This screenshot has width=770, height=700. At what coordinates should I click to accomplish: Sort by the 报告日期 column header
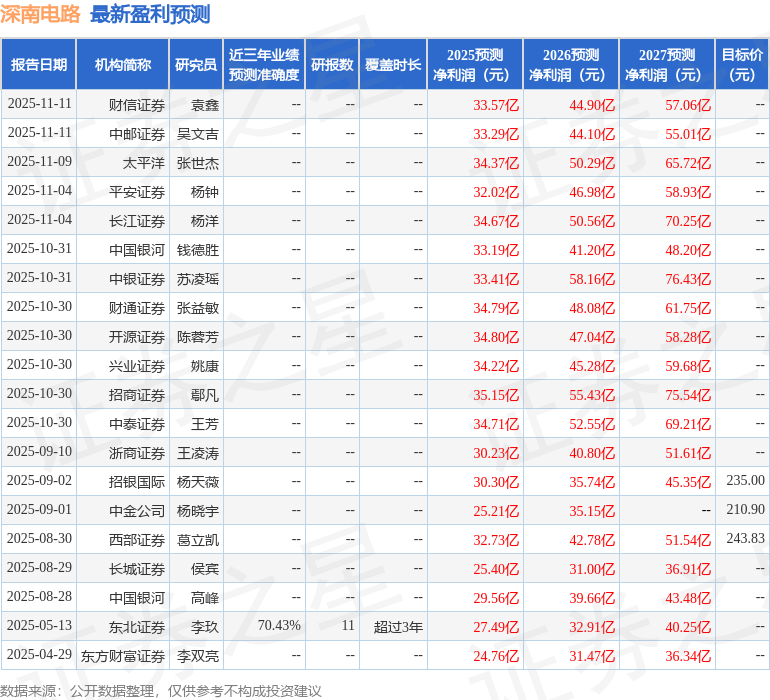[x=39, y=65]
